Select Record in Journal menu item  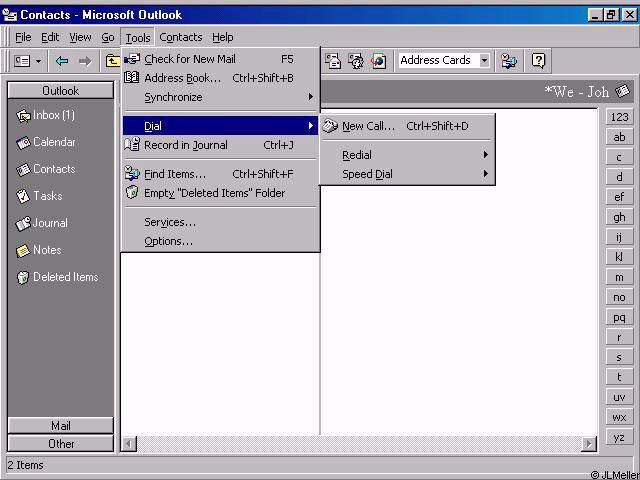click(x=220, y=145)
